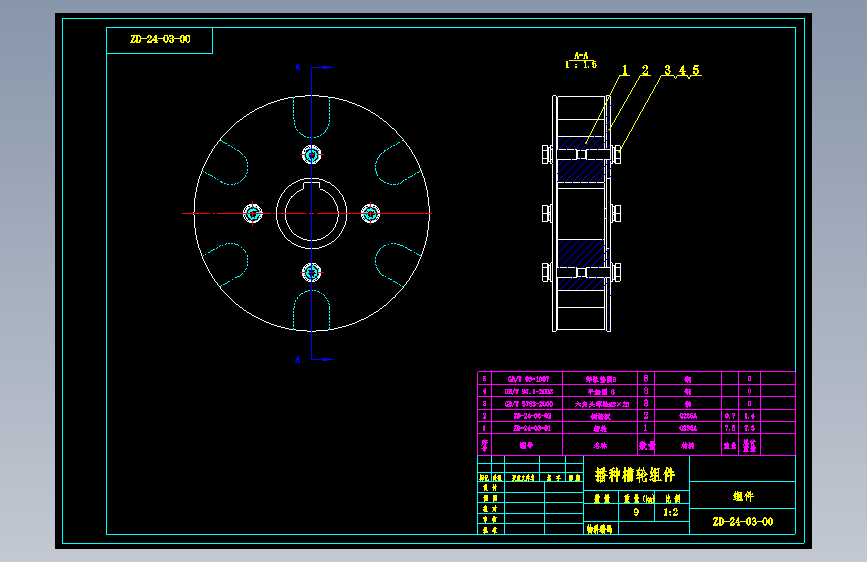This screenshot has height=562, width=867.
Task: Click the ZD-24-03-01 parts list cell
Action: click(528, 428)
